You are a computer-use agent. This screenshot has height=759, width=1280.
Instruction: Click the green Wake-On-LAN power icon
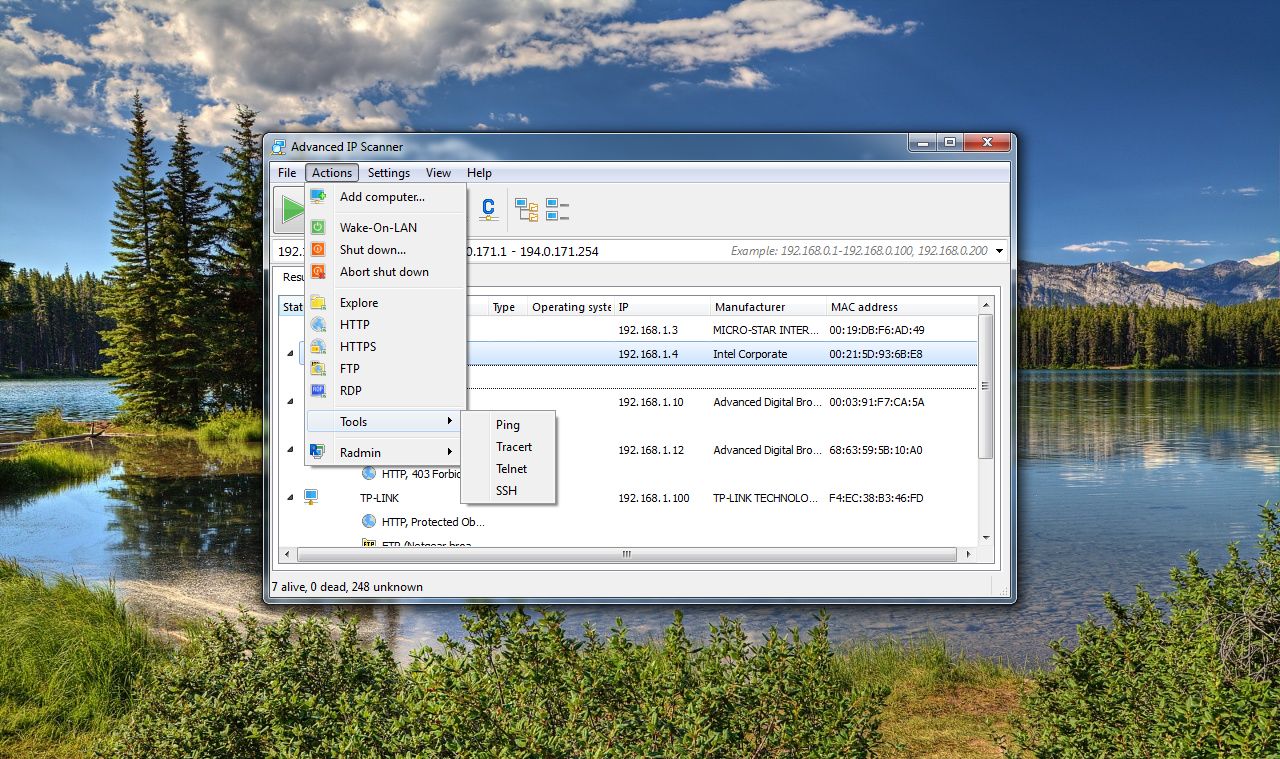[x=318, y=227]
